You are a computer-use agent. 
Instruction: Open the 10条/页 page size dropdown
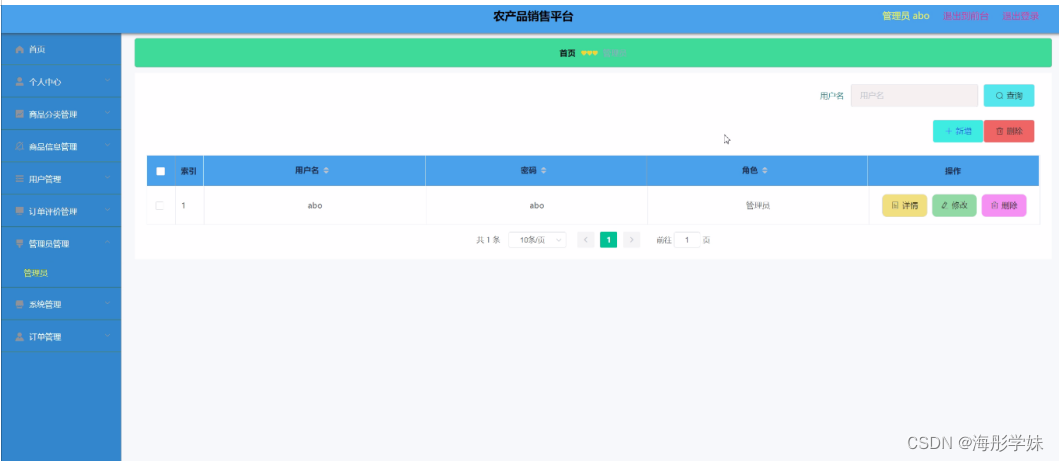[x=537, y=240]
